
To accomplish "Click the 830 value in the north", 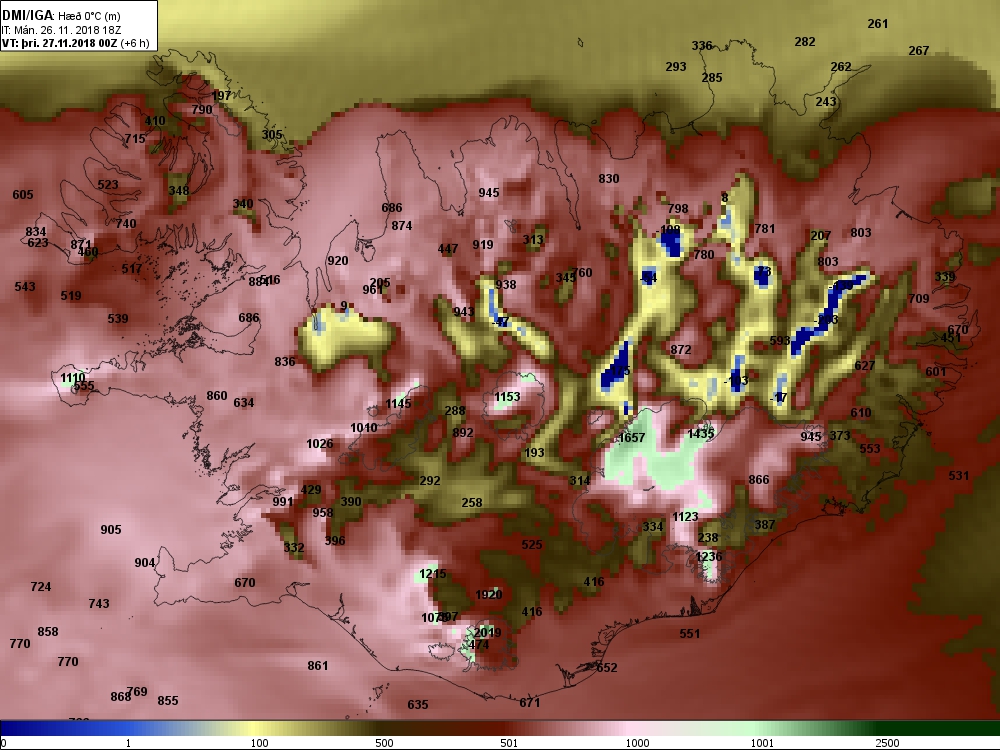I will pos(608,179).
